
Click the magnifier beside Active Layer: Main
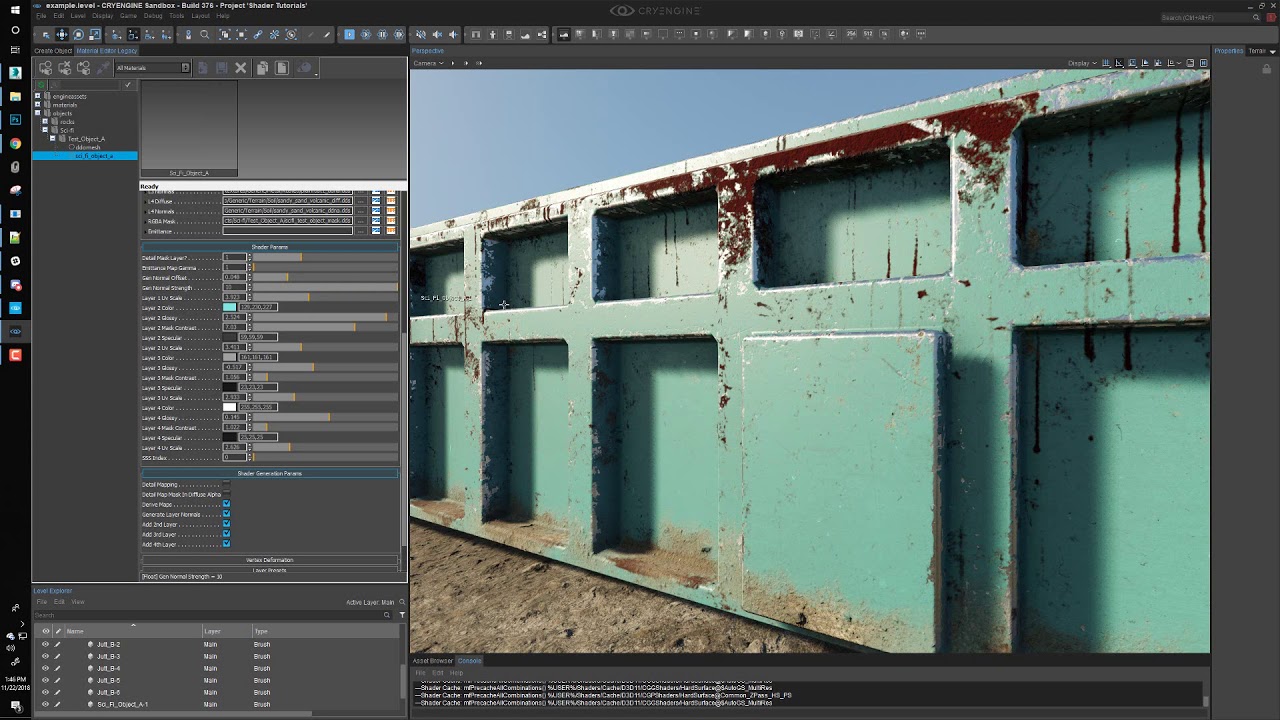point(402,602)
